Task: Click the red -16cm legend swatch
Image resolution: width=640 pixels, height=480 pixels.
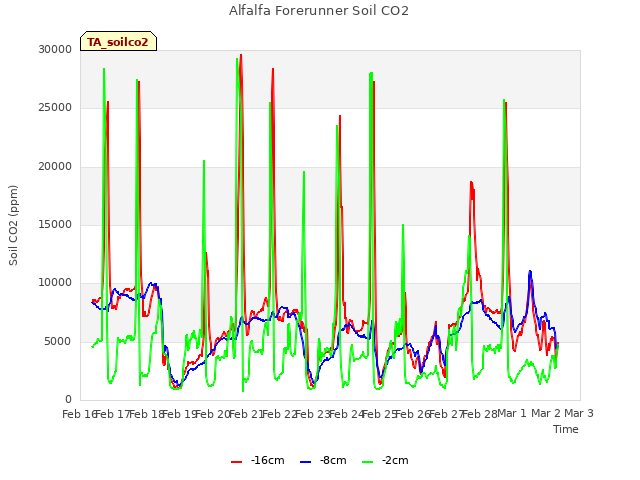Action: click(236, 461)
